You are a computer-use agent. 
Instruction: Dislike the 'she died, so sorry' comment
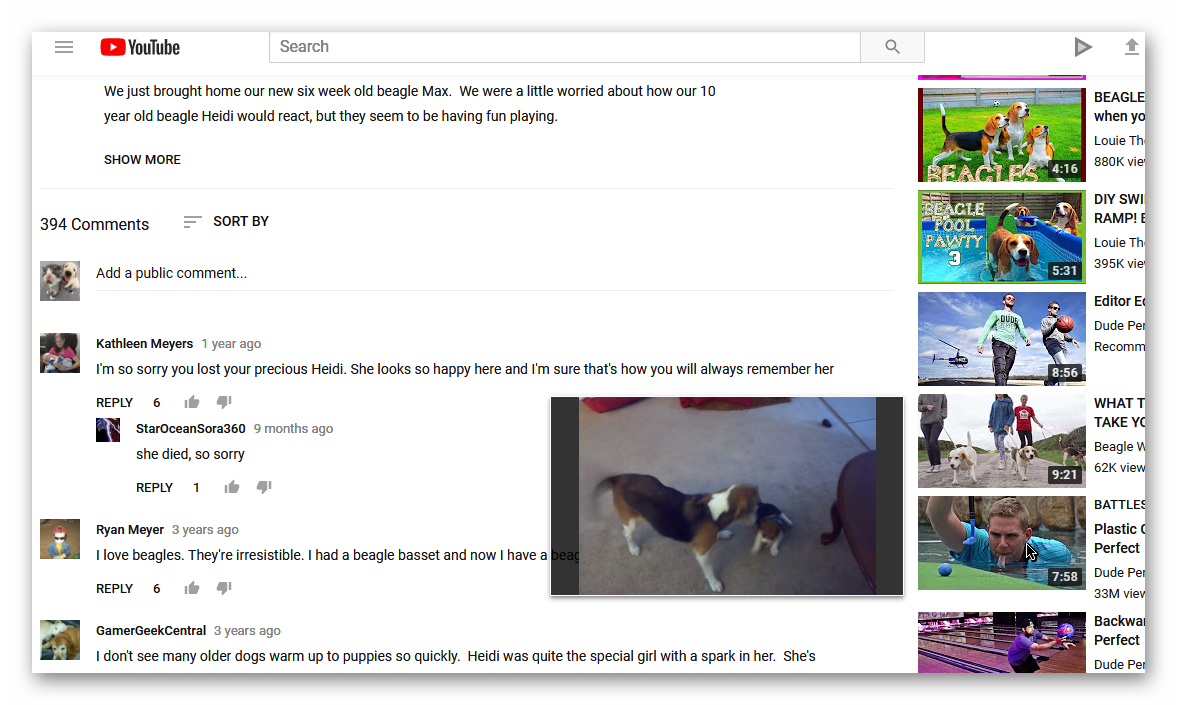[x=263, y=487]
